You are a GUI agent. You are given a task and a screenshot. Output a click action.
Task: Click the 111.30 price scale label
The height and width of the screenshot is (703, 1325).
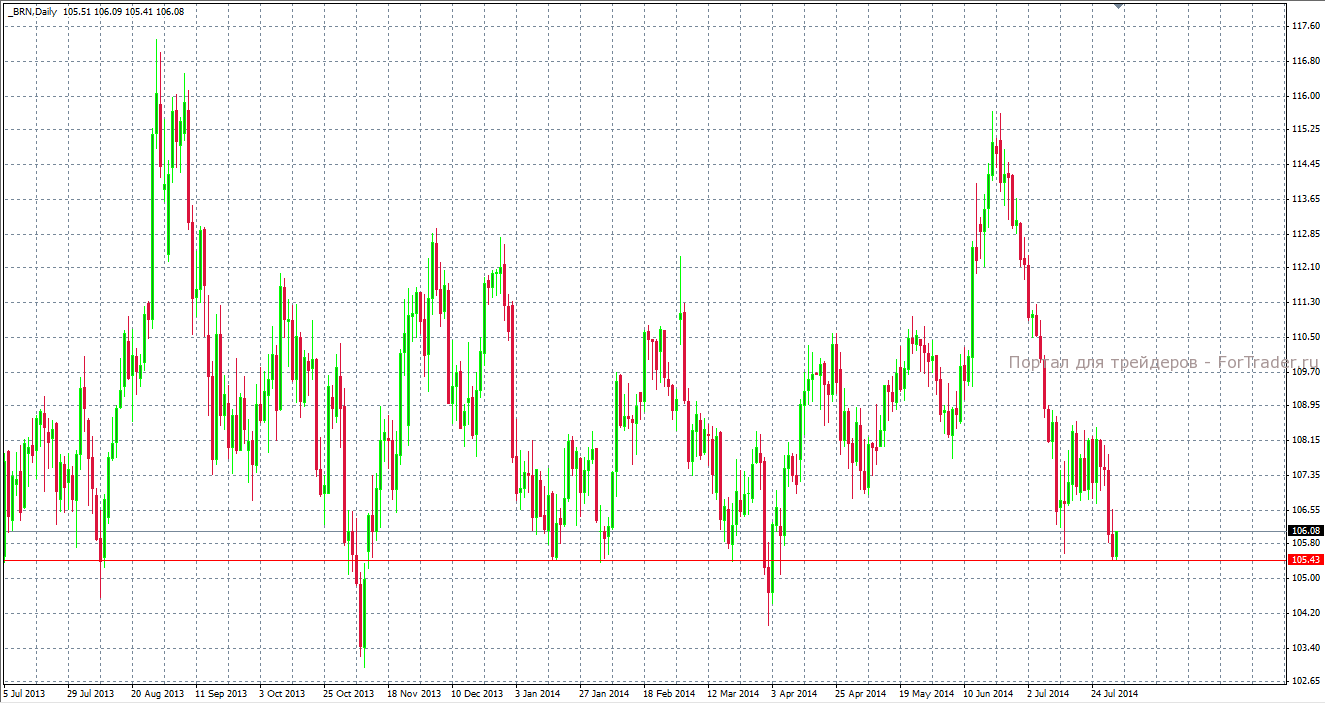coord(1305,302)
